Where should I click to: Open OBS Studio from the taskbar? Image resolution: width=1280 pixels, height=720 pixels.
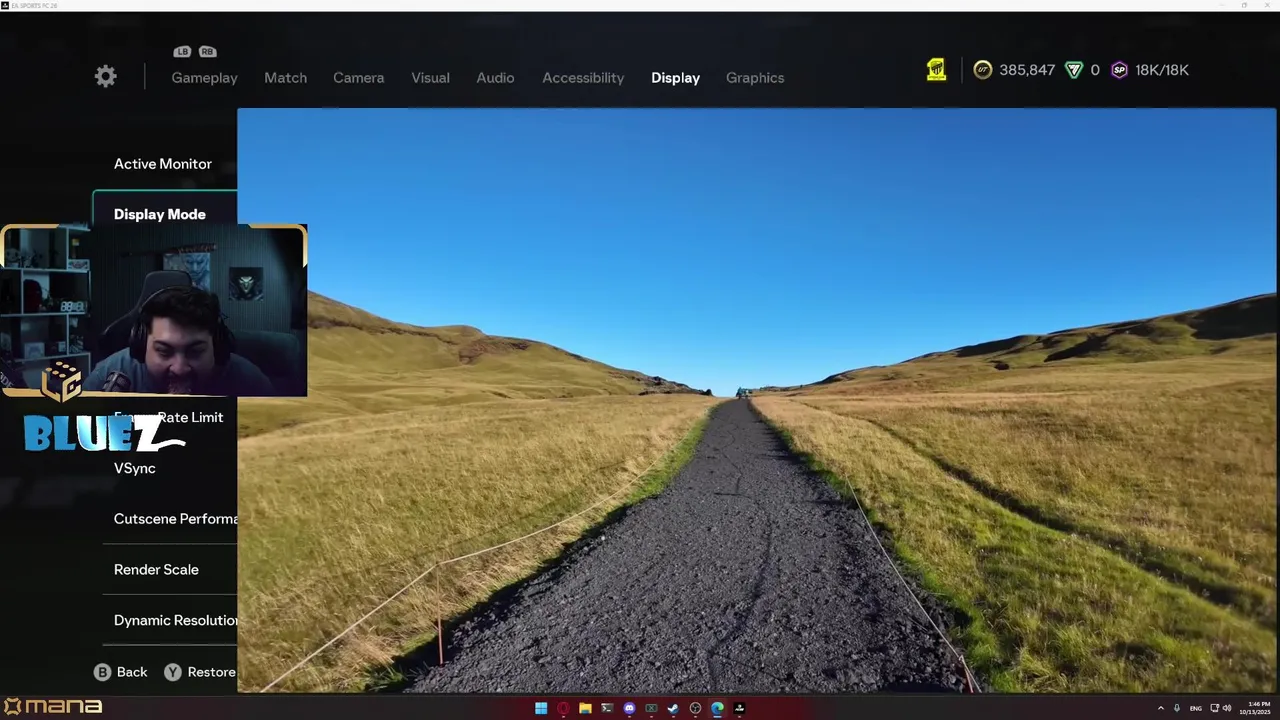coord(695,708)
